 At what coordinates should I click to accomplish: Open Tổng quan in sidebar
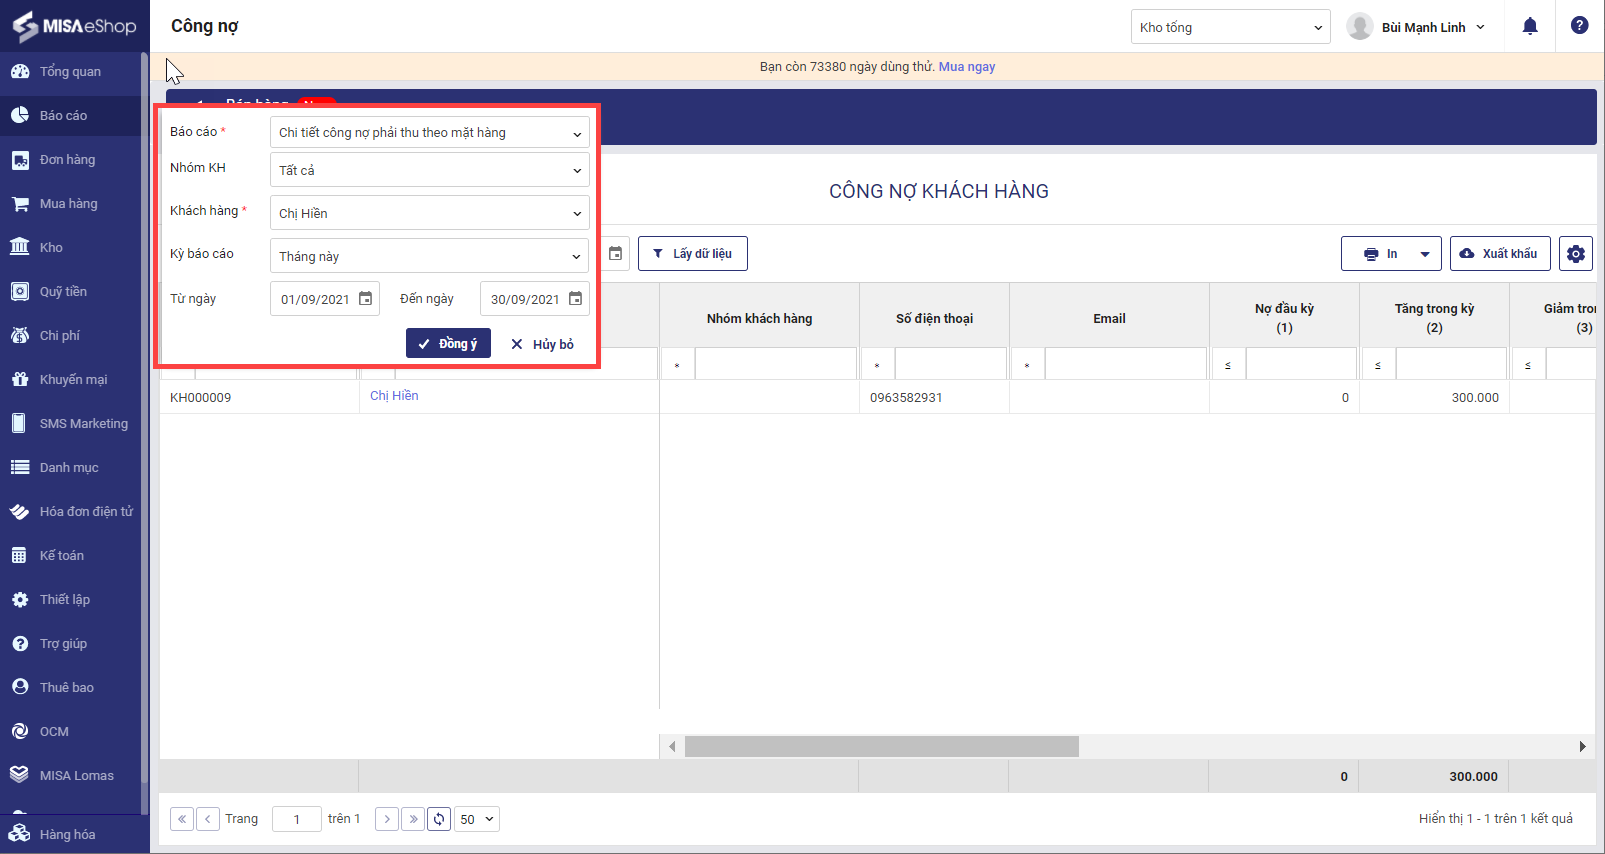click(70, 72)
